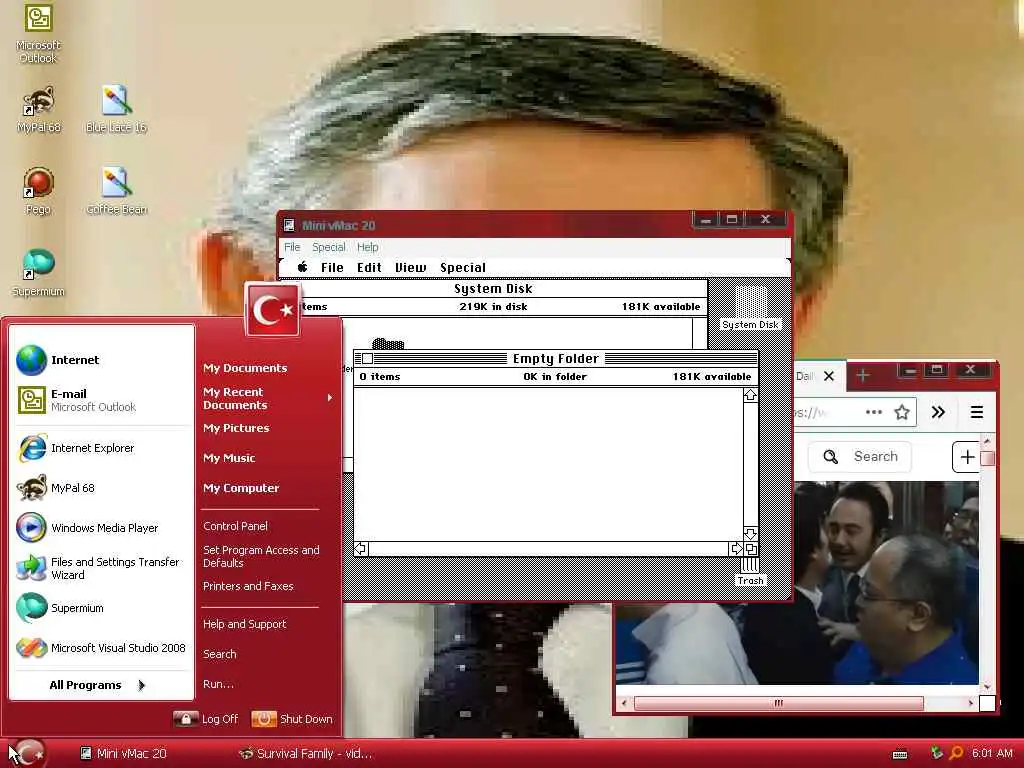Launch Internet Explorer from Start menu
This screenshot has height=768, width=1024.
point(103,448)
